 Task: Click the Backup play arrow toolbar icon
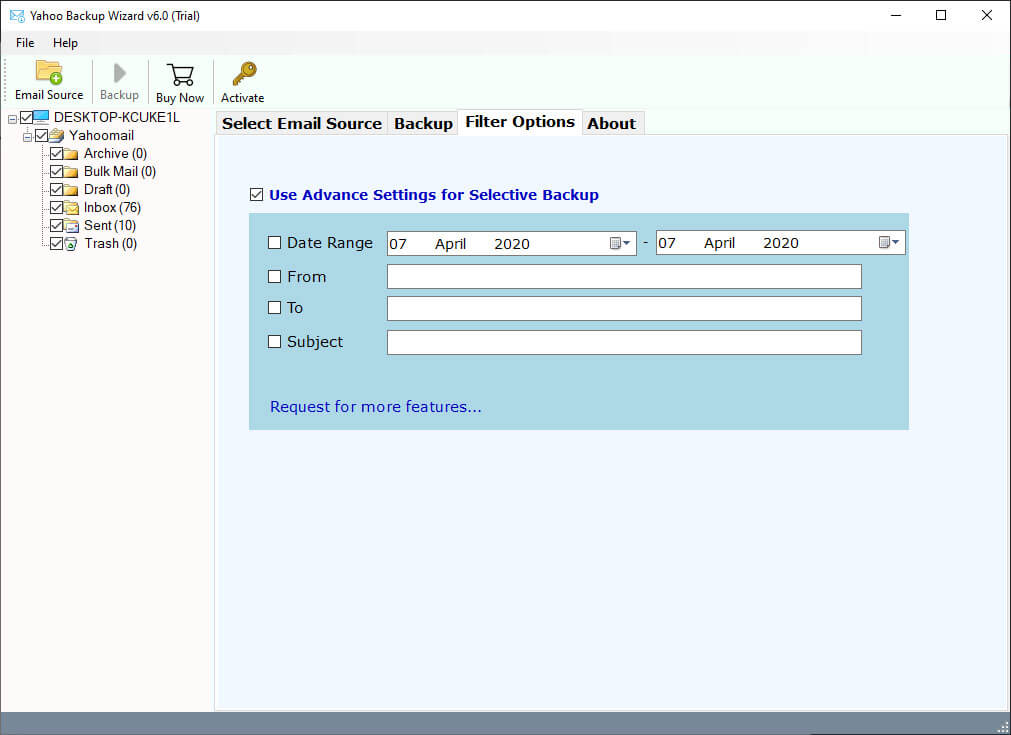(x=119, y=73)
